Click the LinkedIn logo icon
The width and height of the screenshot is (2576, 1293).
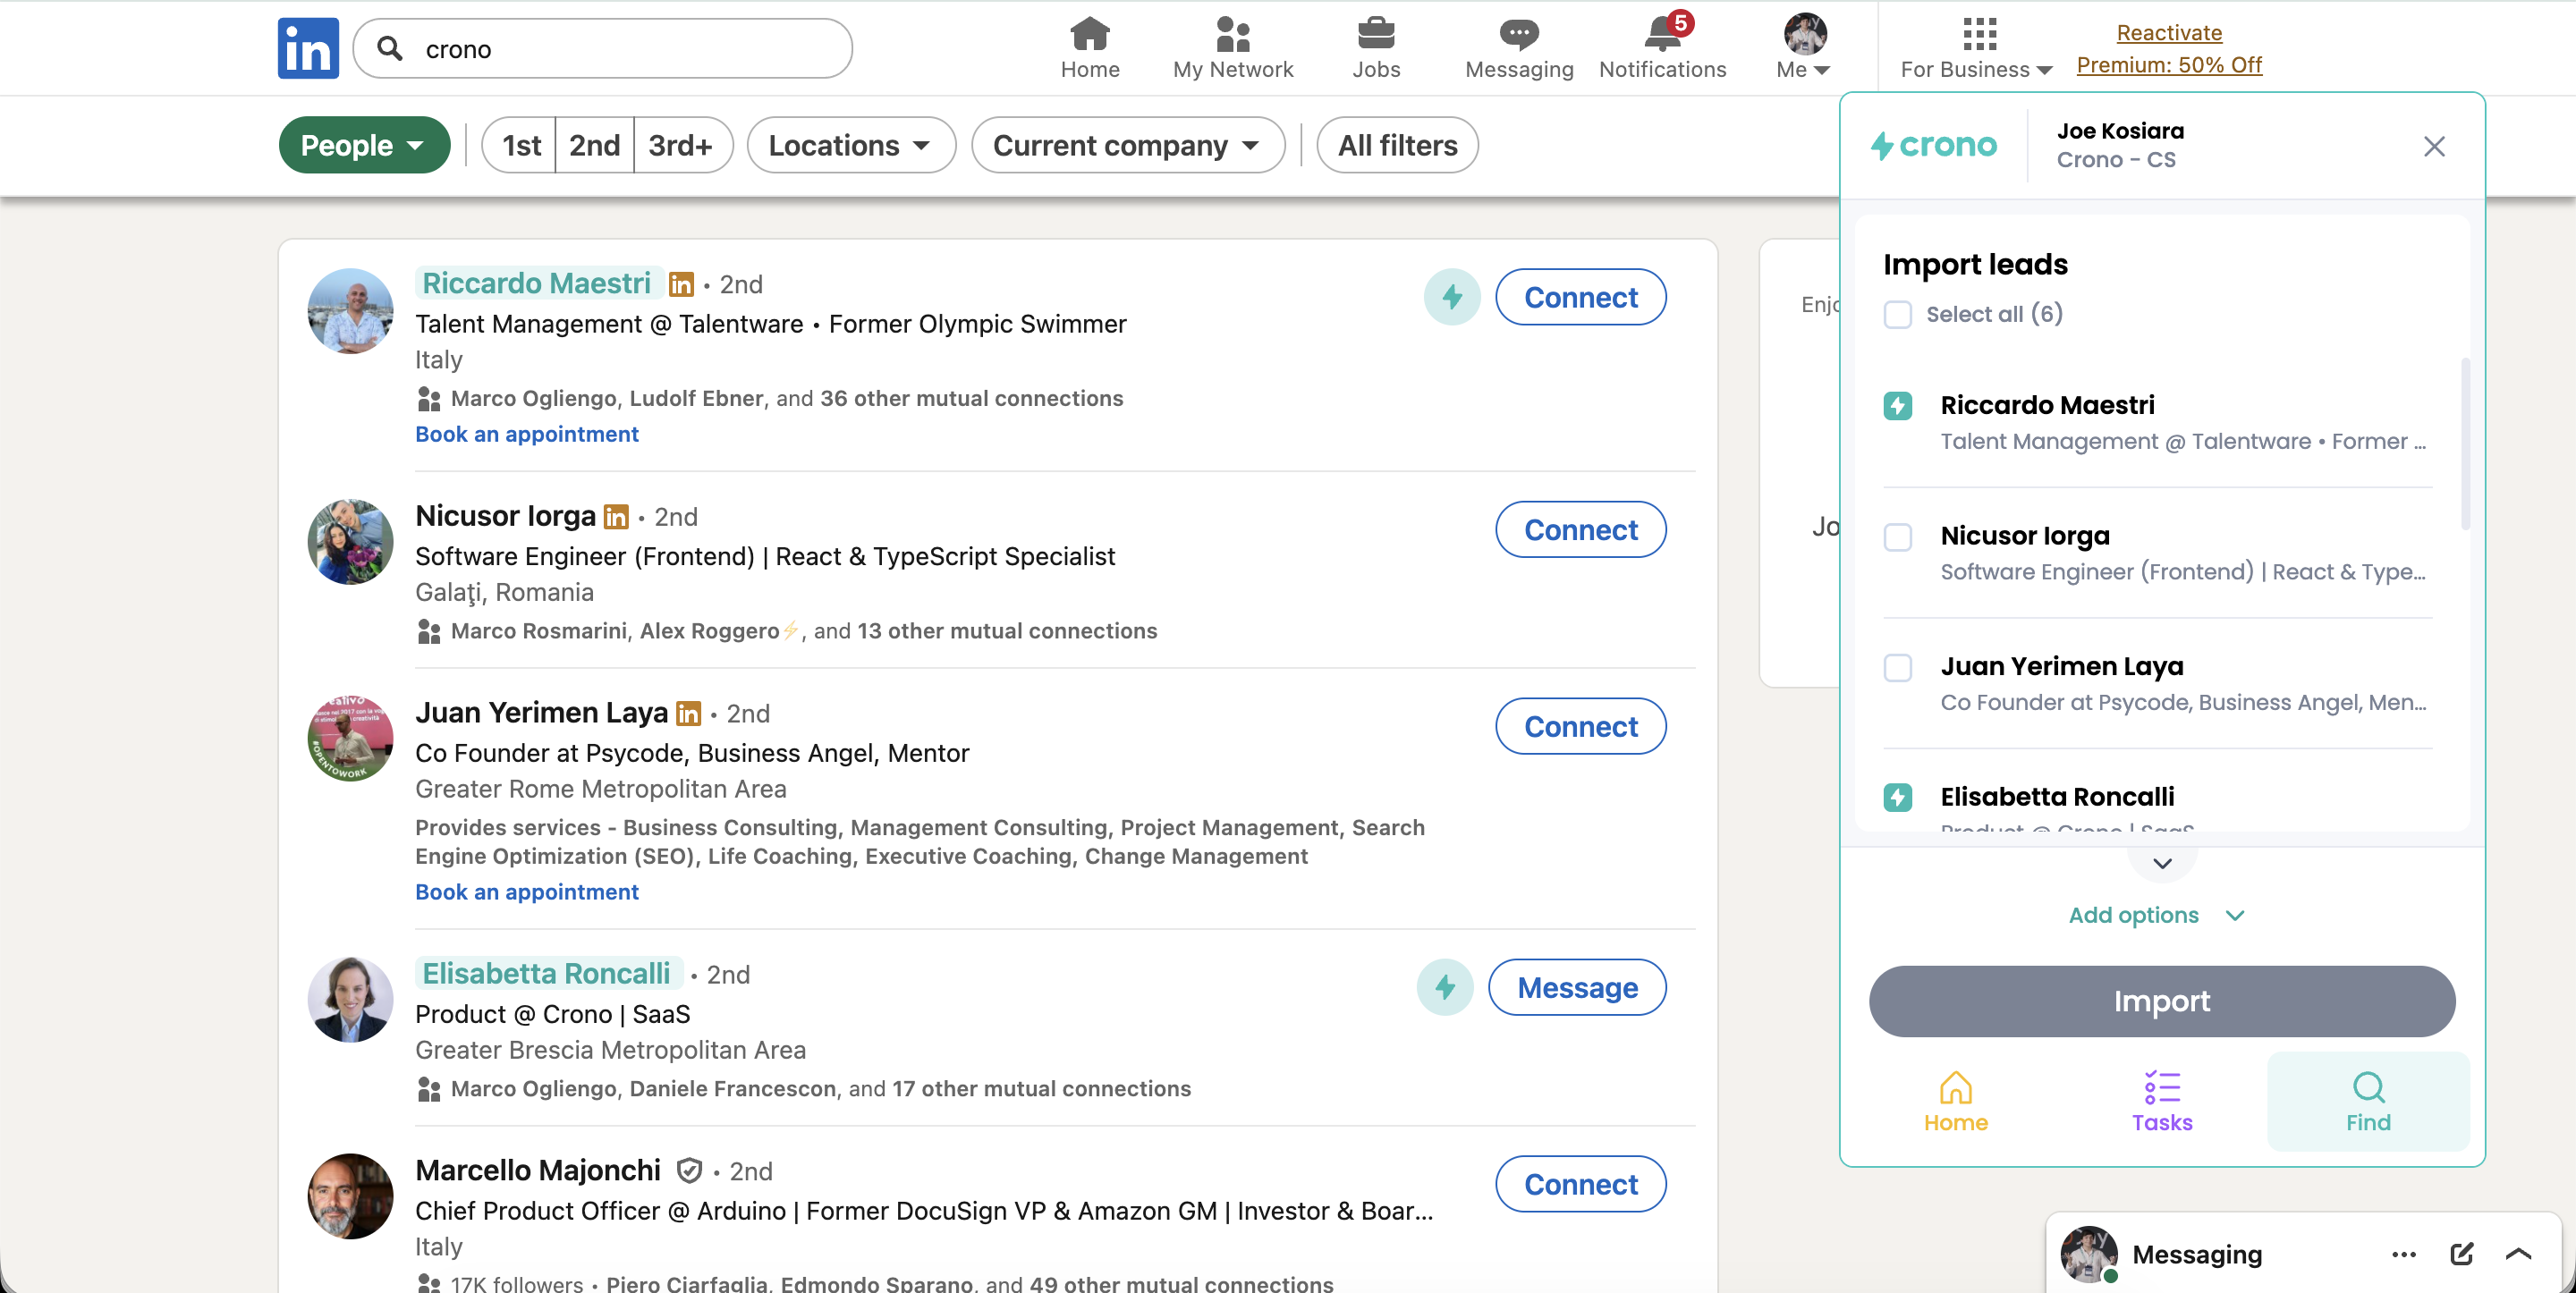pos(308,48)
